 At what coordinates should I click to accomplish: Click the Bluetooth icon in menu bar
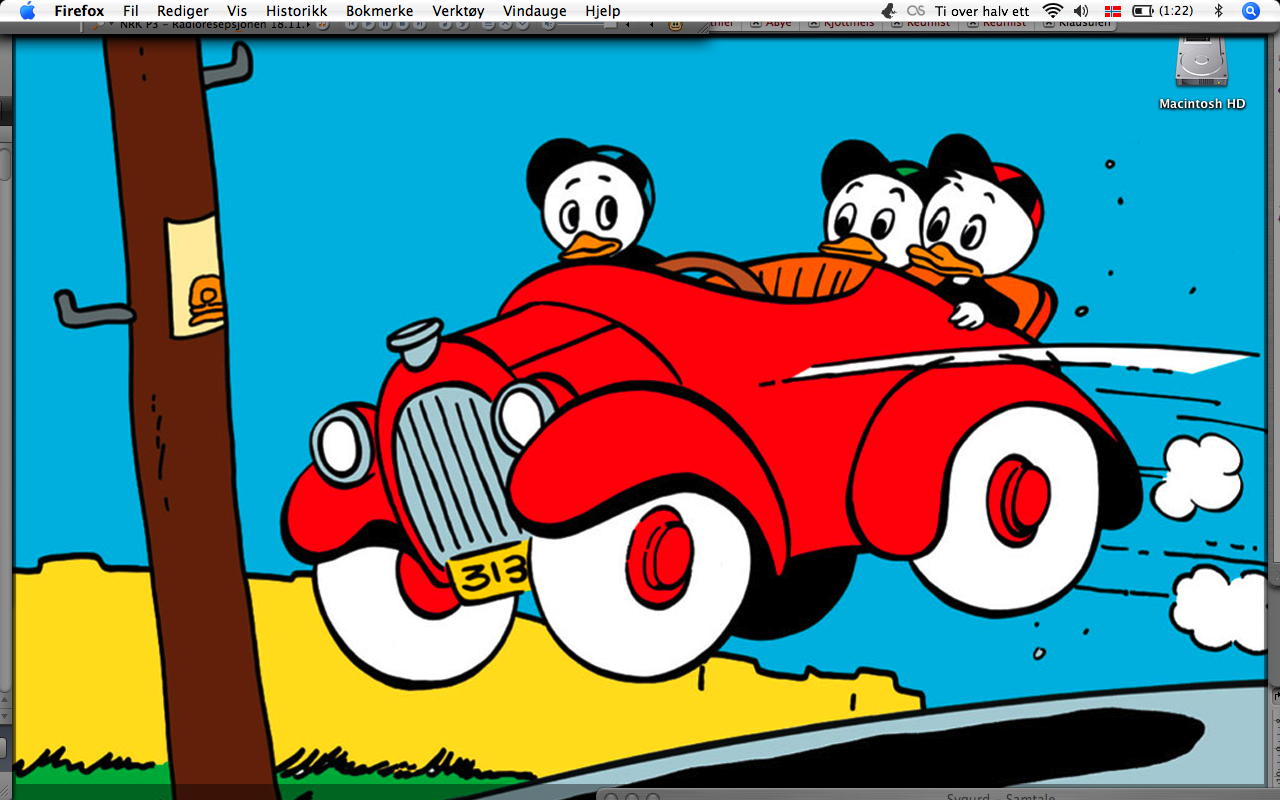(x=1218, y=11)
